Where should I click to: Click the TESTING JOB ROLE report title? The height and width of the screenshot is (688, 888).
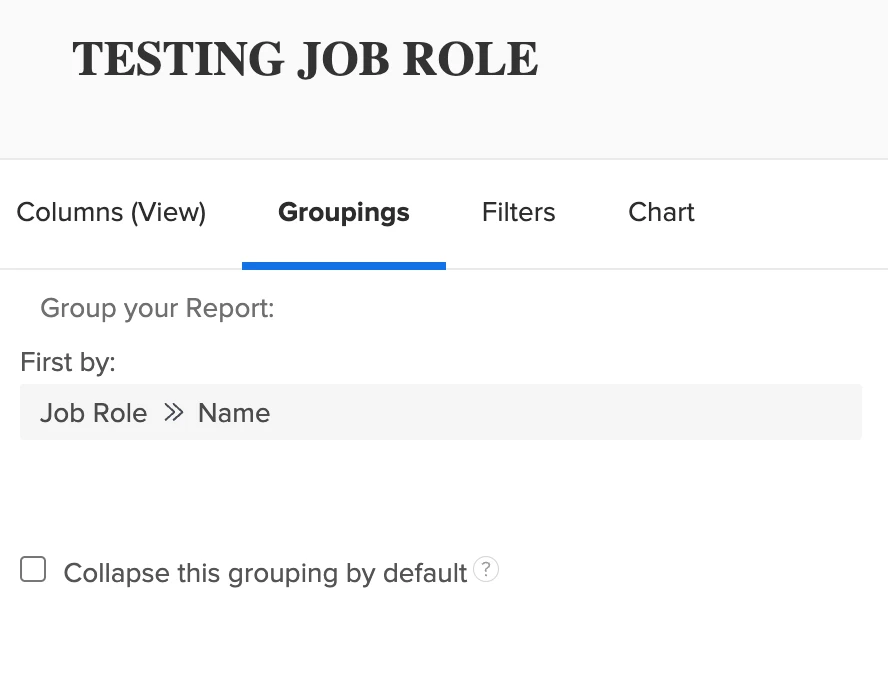pyautogui.click(x=305, y=59)
